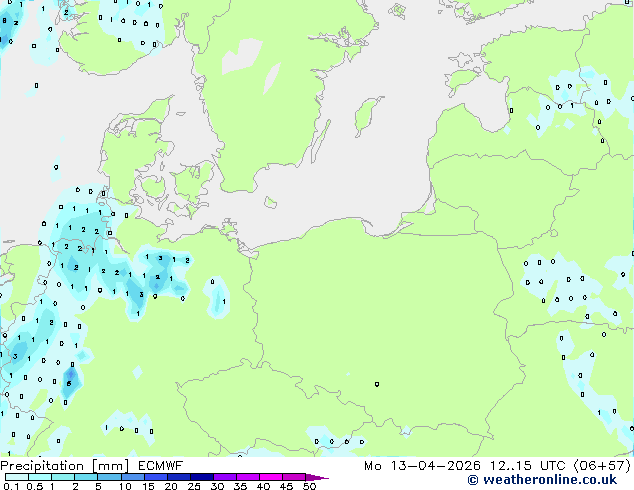Click the 'Mo 13-04-2026 12..15 UTC (06+57)' timestamp

pyautogui.click(x=497, y=466)
